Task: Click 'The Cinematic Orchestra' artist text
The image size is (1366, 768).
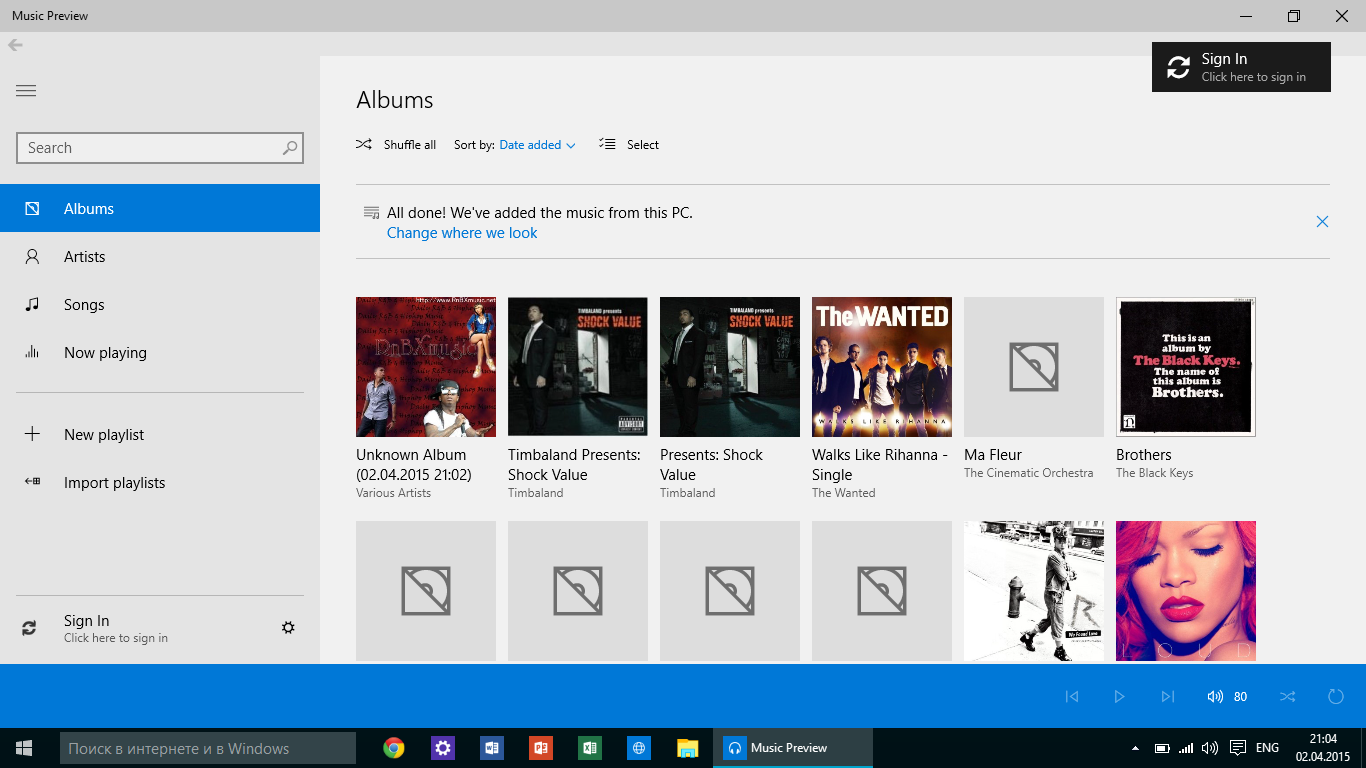Action: (x=1029, y=473)
